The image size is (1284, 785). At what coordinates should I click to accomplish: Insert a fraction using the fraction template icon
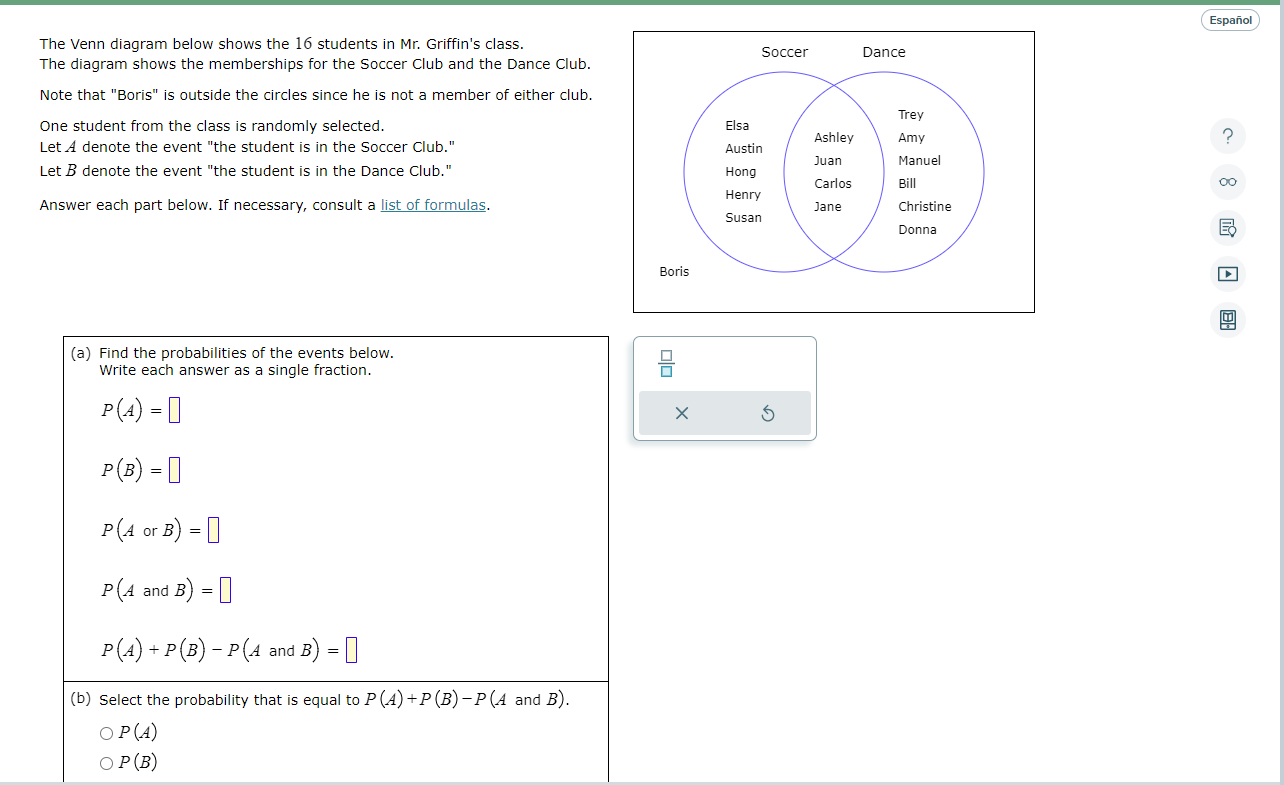(x=666, y=364)
